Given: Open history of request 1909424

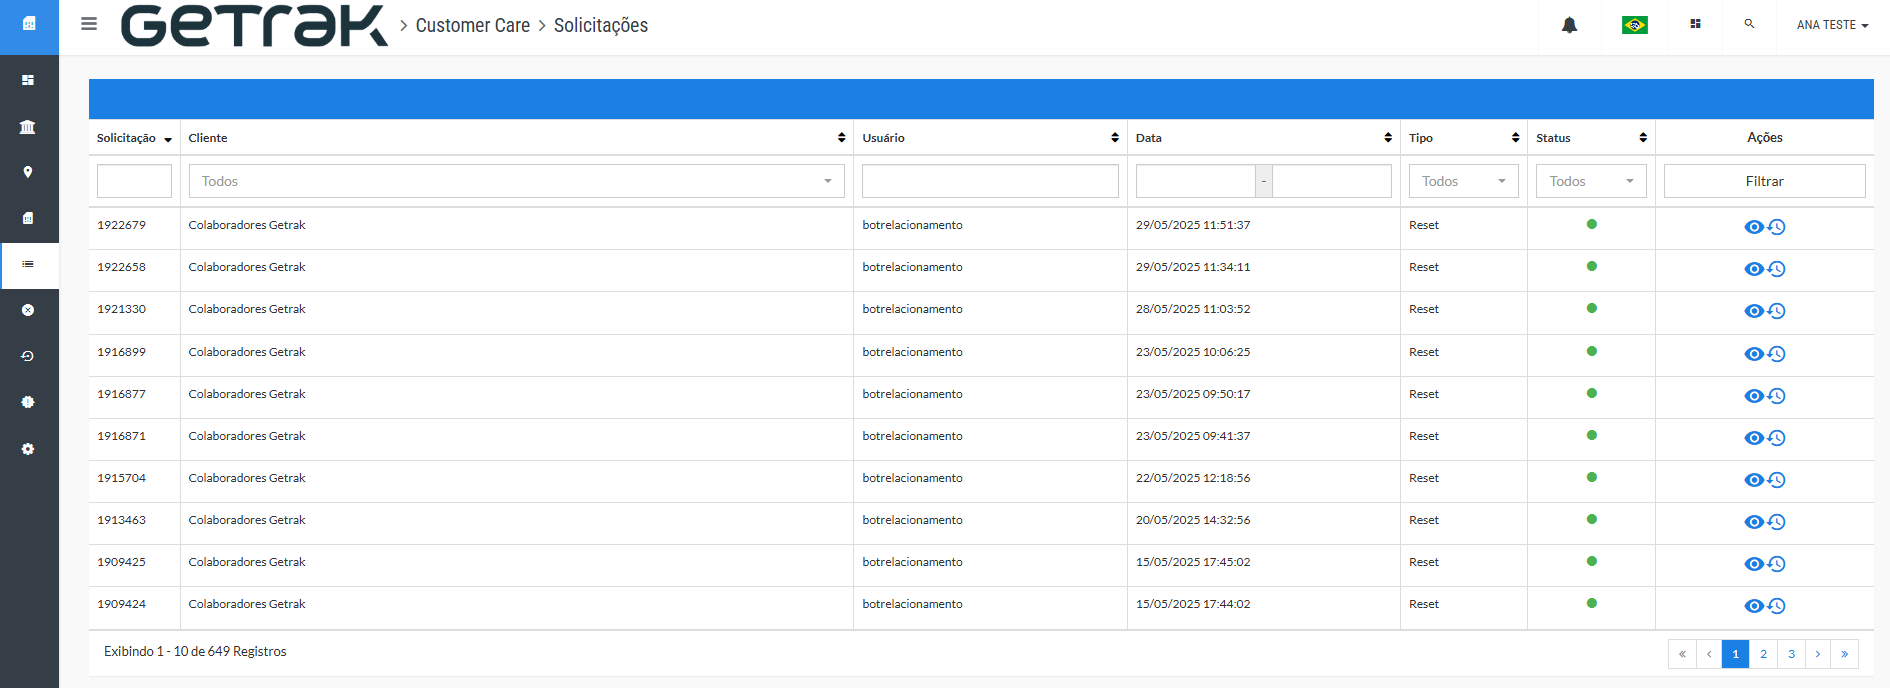Looking at the screenshot, I should click(1776, 606).
